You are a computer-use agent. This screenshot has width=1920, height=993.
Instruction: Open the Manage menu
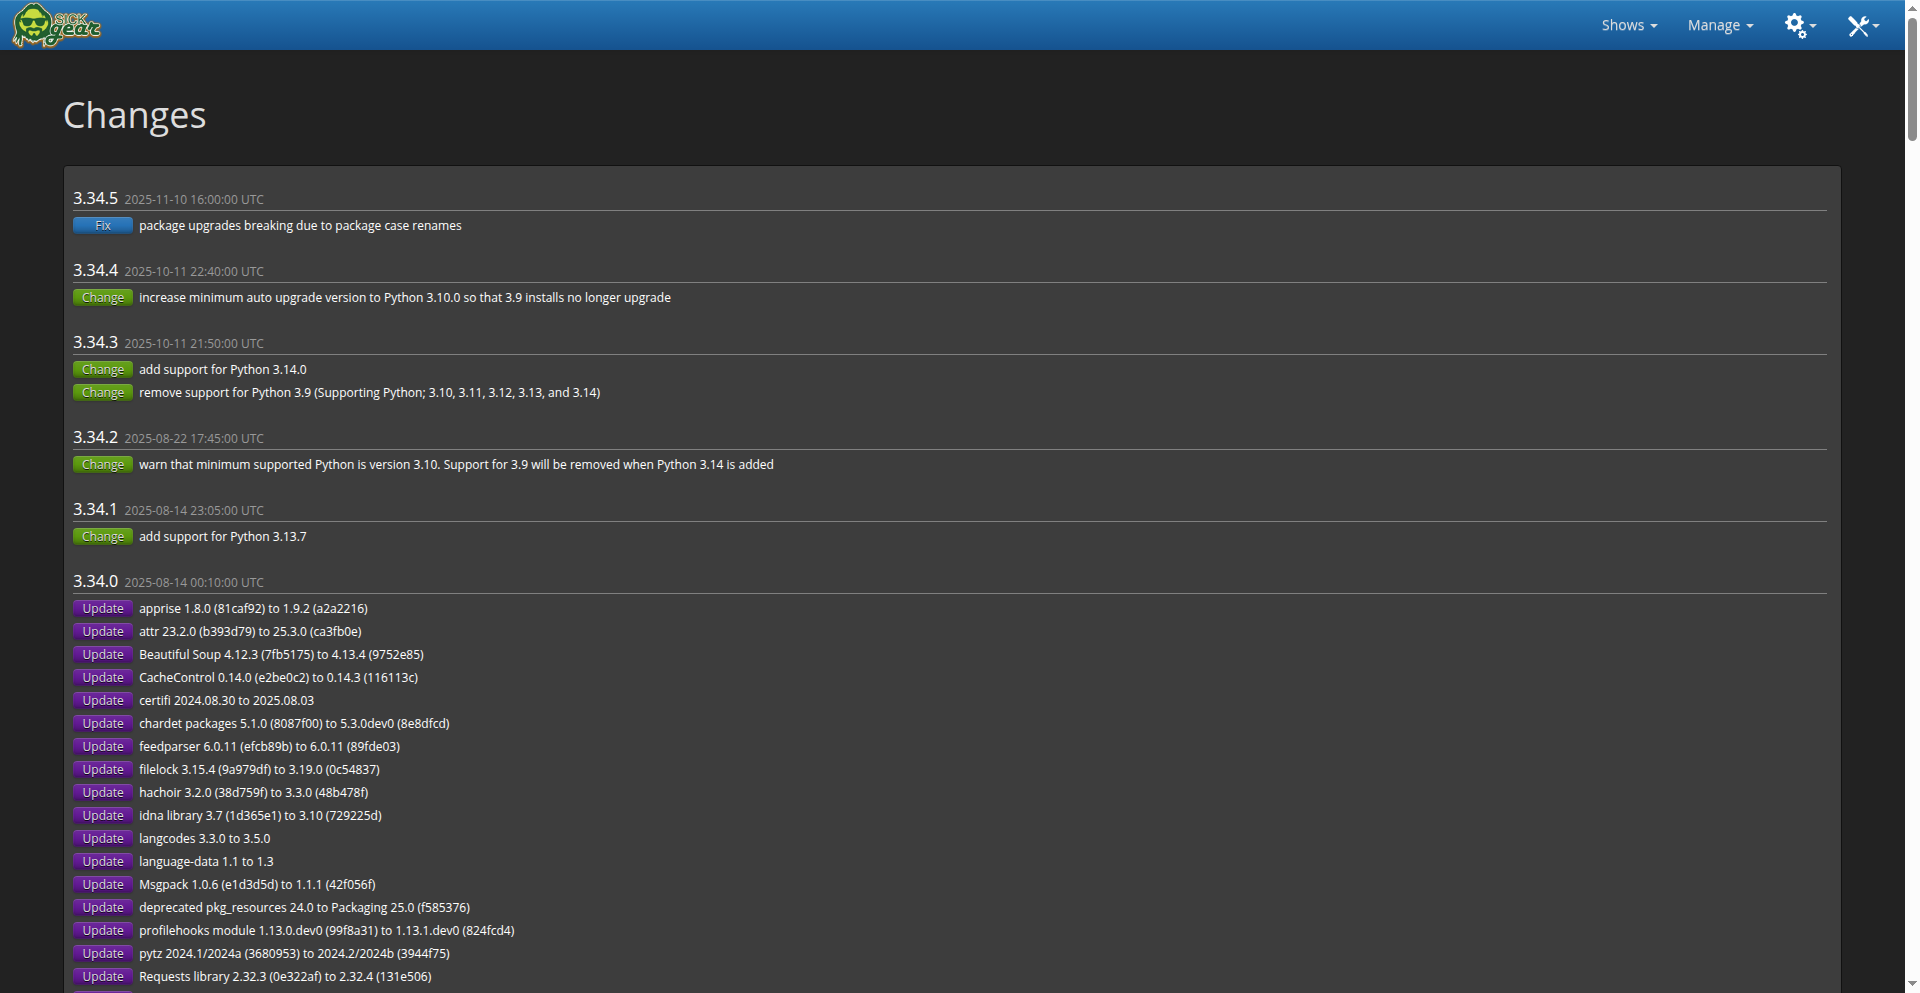click(x=1719, y=25)
